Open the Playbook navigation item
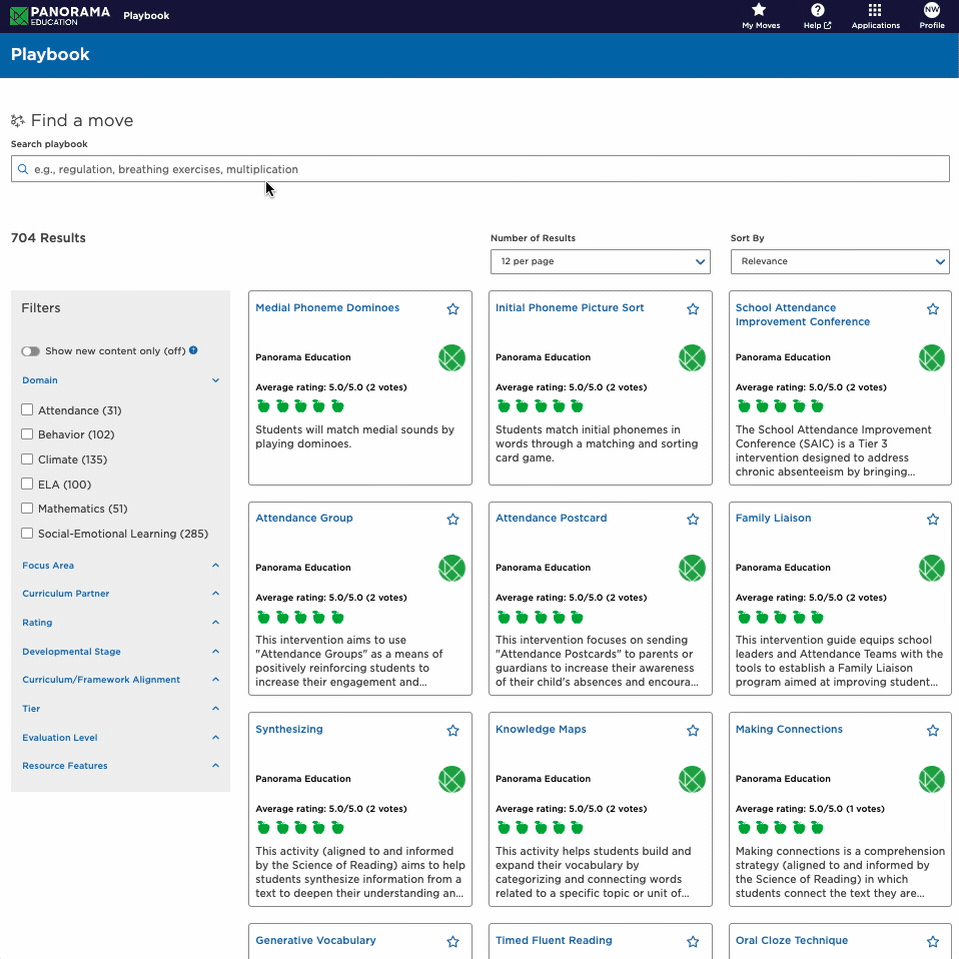959x959 pixels. pos(146,16)
